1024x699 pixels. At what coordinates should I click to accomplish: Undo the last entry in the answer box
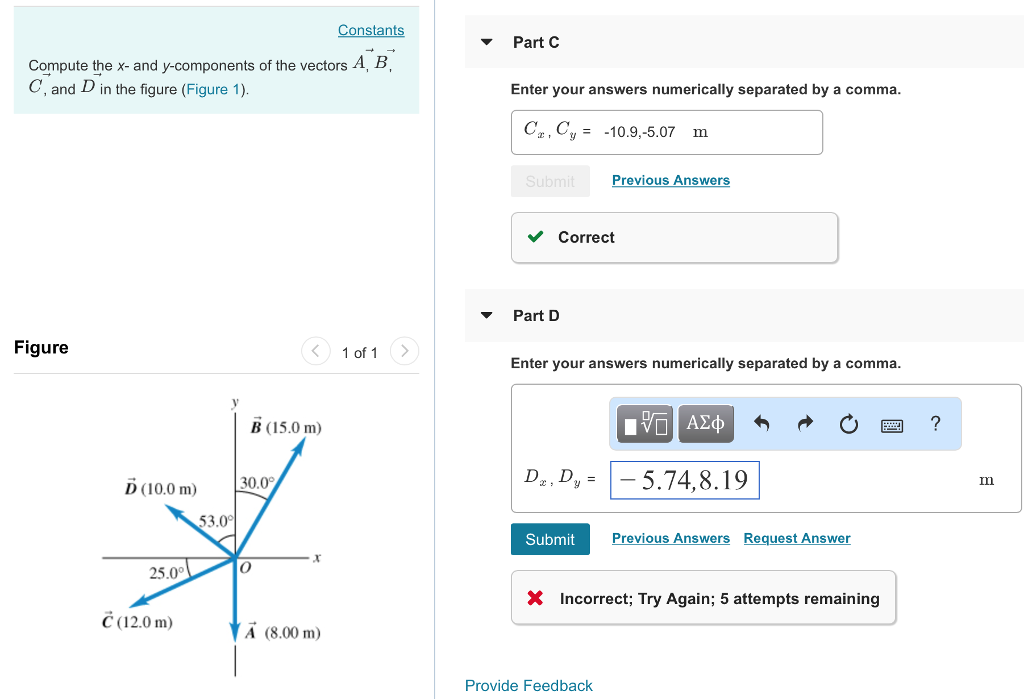(761, 424)
